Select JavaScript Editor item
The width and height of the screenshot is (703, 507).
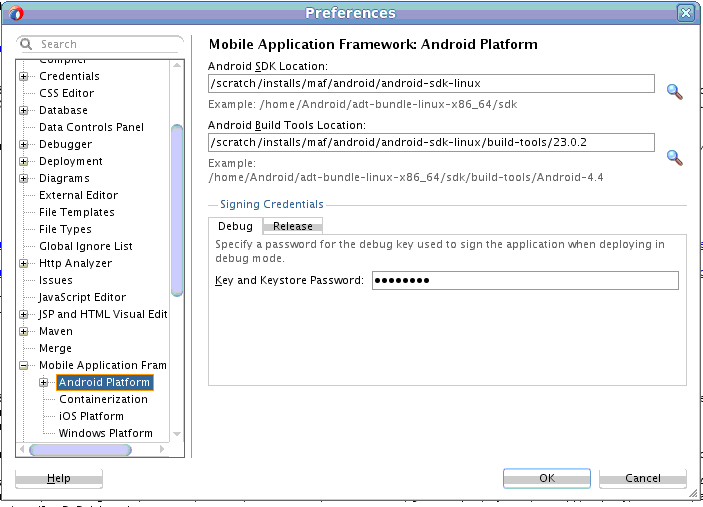(x=82, y=298)
